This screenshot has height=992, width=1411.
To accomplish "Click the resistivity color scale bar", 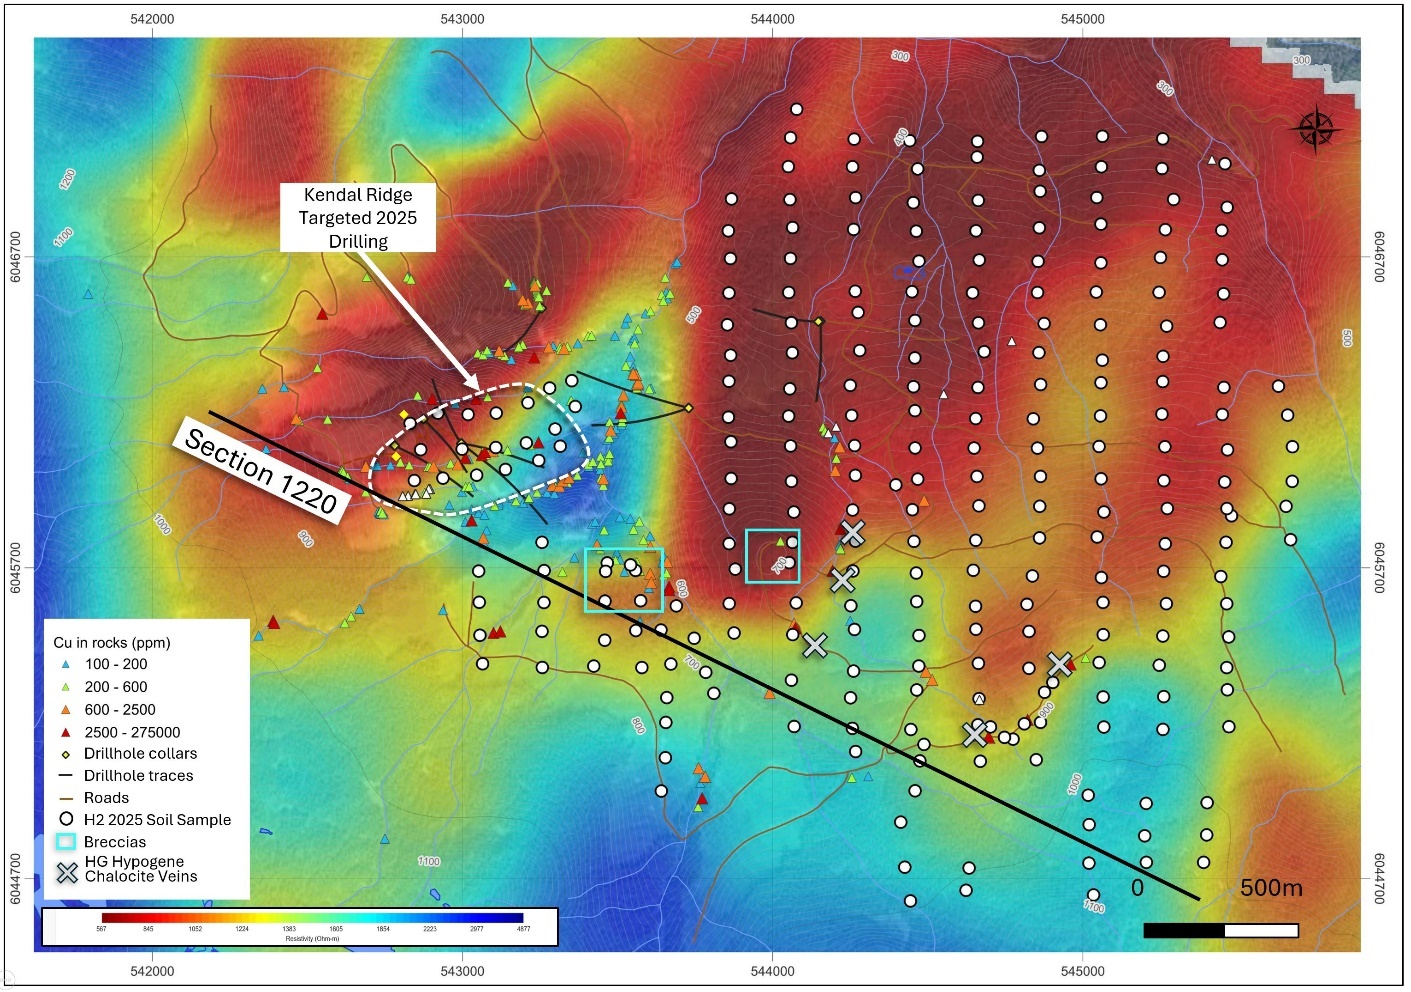I will pos(312,917).
